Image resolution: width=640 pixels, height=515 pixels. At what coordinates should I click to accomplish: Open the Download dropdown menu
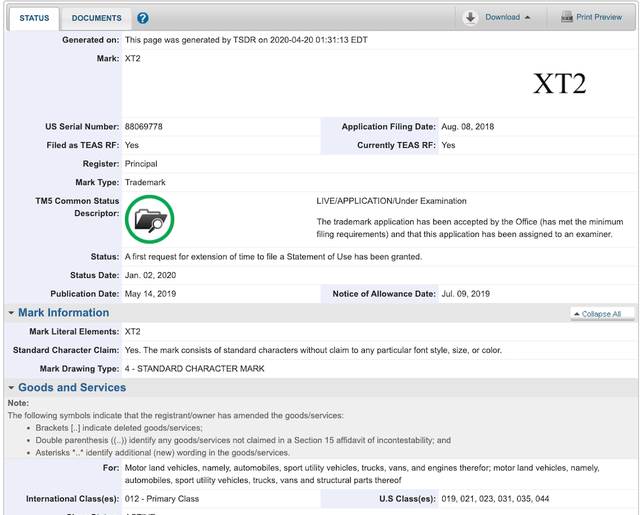pos(507,17)
